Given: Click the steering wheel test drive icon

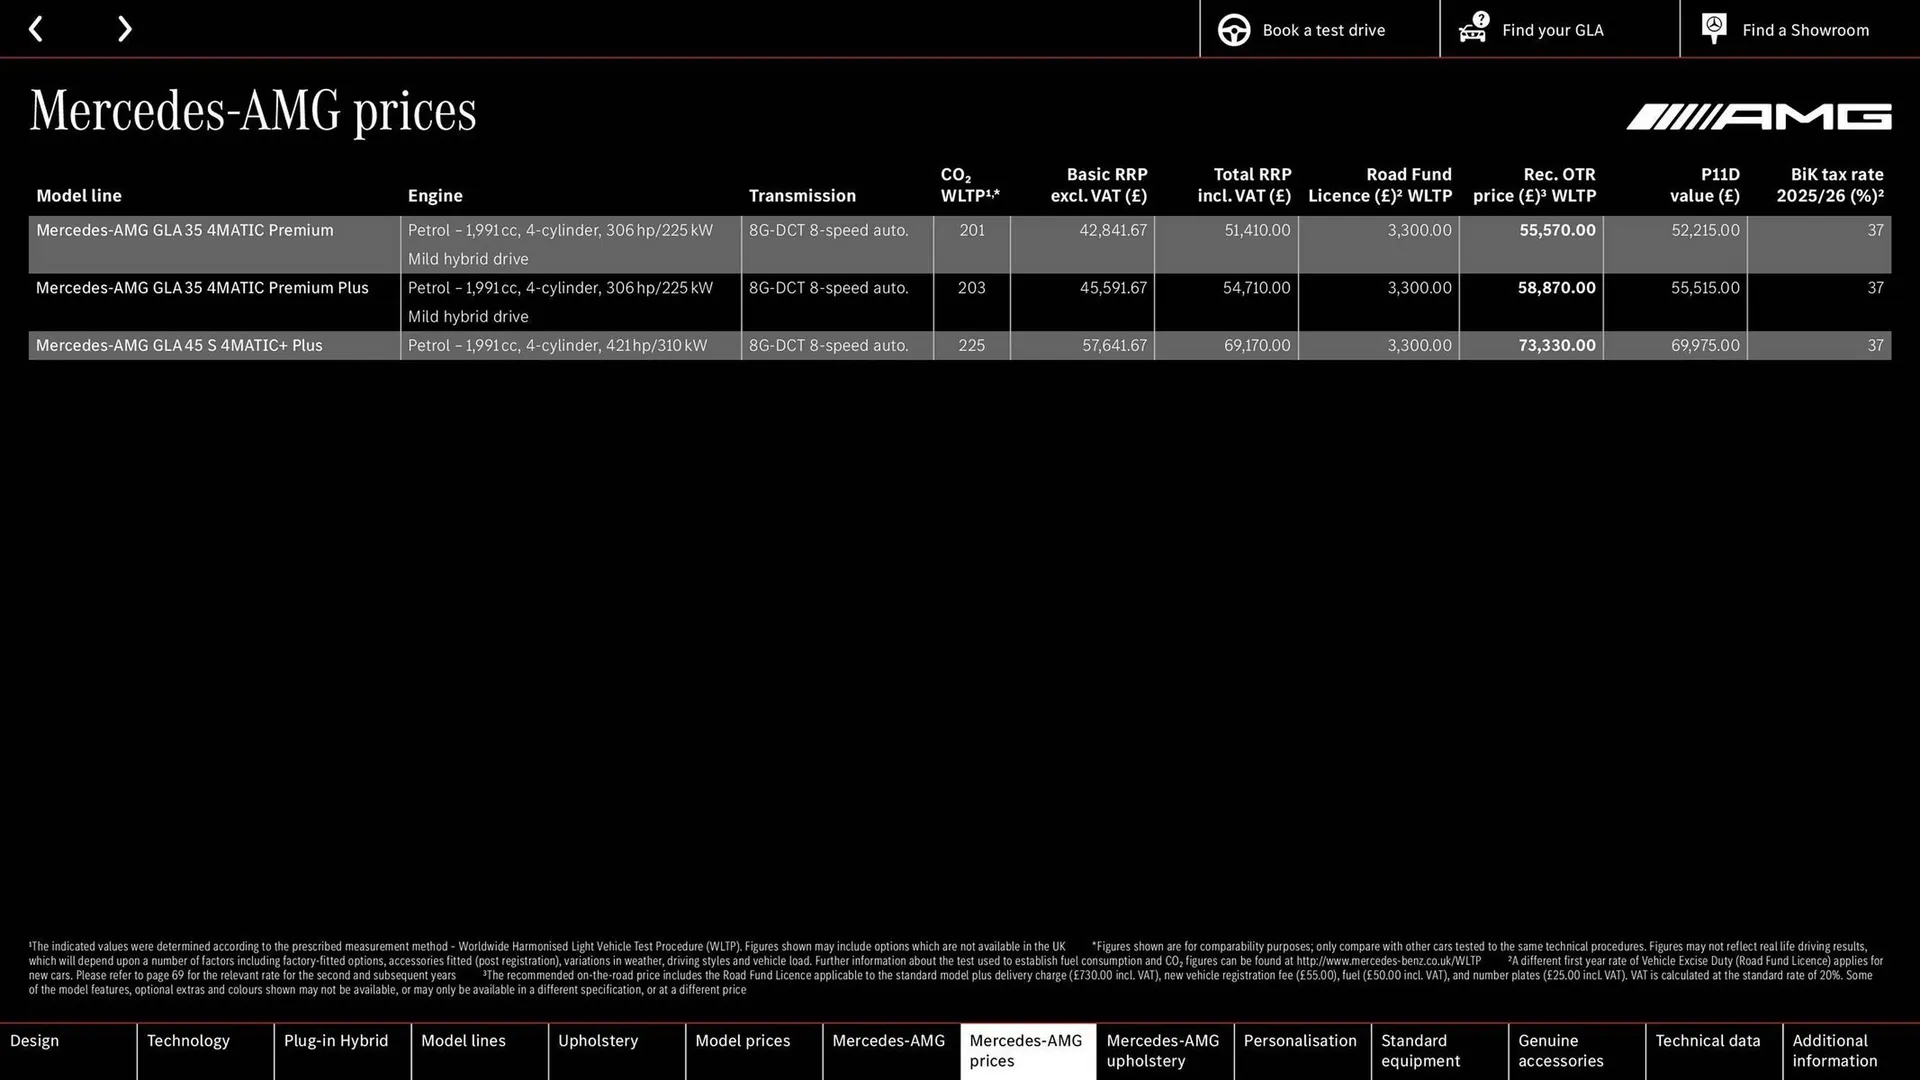Looking at the screenshot, I should 1233,29.
